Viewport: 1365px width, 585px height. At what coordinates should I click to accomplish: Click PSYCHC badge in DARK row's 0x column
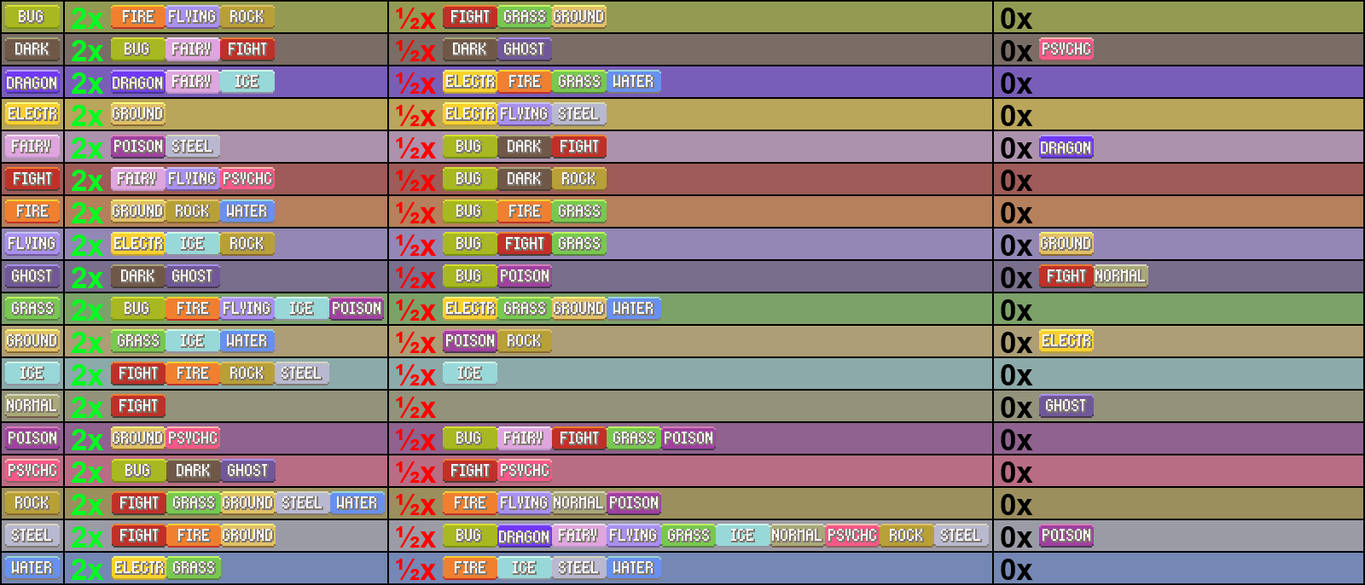tap(1066, 49)
